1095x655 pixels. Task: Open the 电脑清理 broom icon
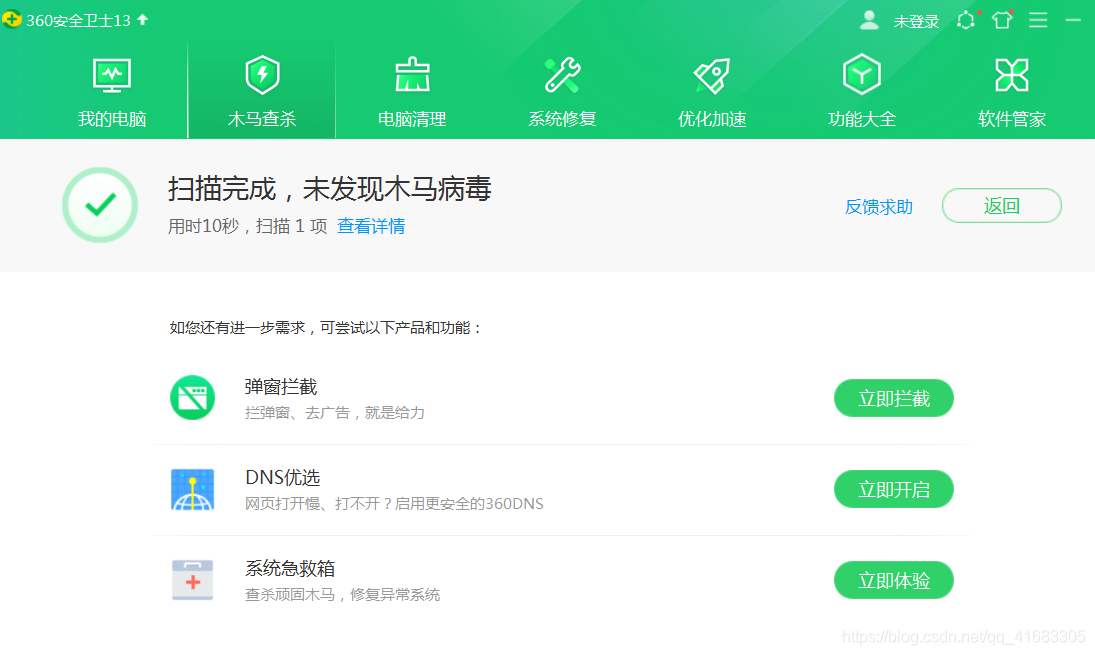click(412, 75)
